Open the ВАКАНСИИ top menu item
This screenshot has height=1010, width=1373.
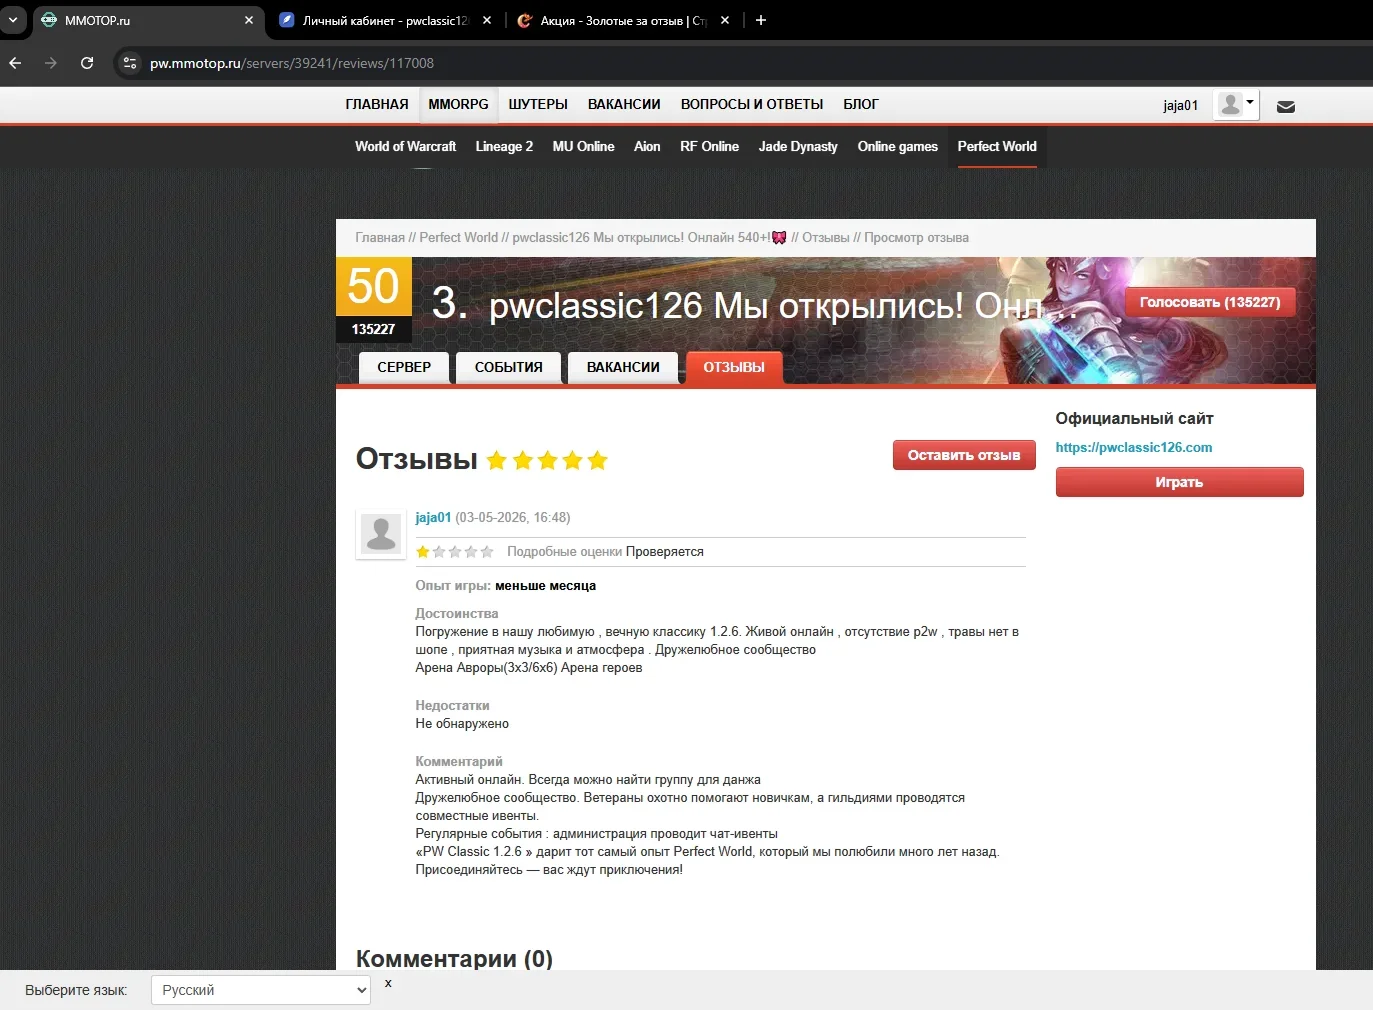[624, 104]
